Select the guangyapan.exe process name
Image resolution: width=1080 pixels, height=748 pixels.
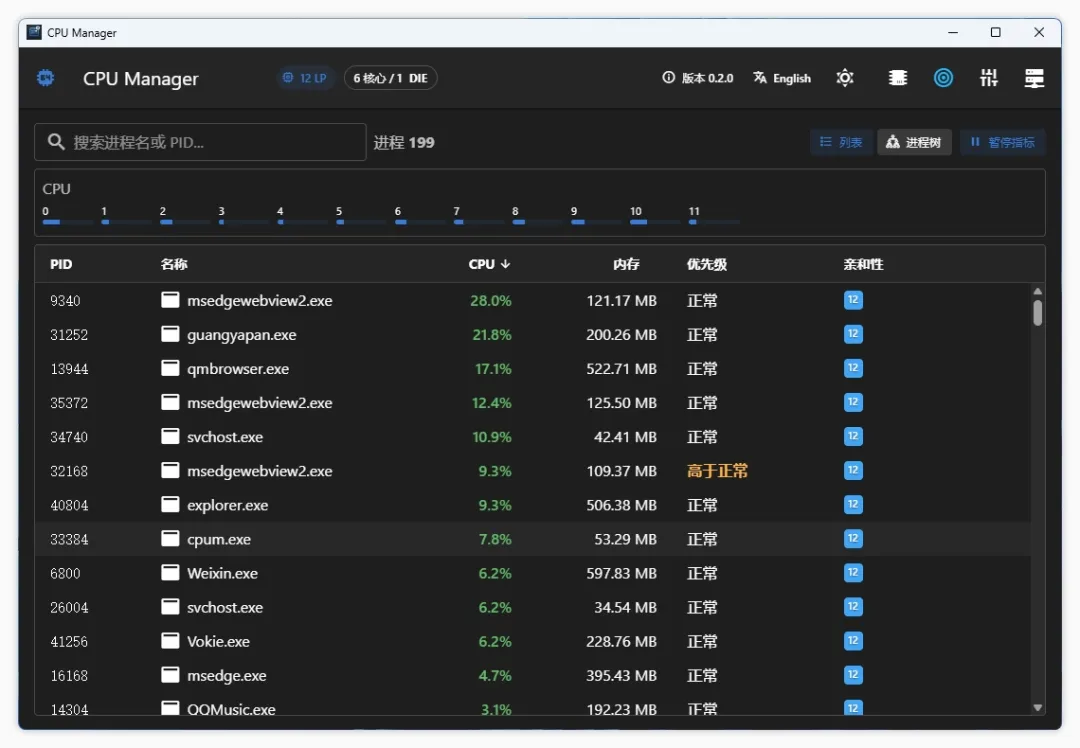click(x=241, y=335)
